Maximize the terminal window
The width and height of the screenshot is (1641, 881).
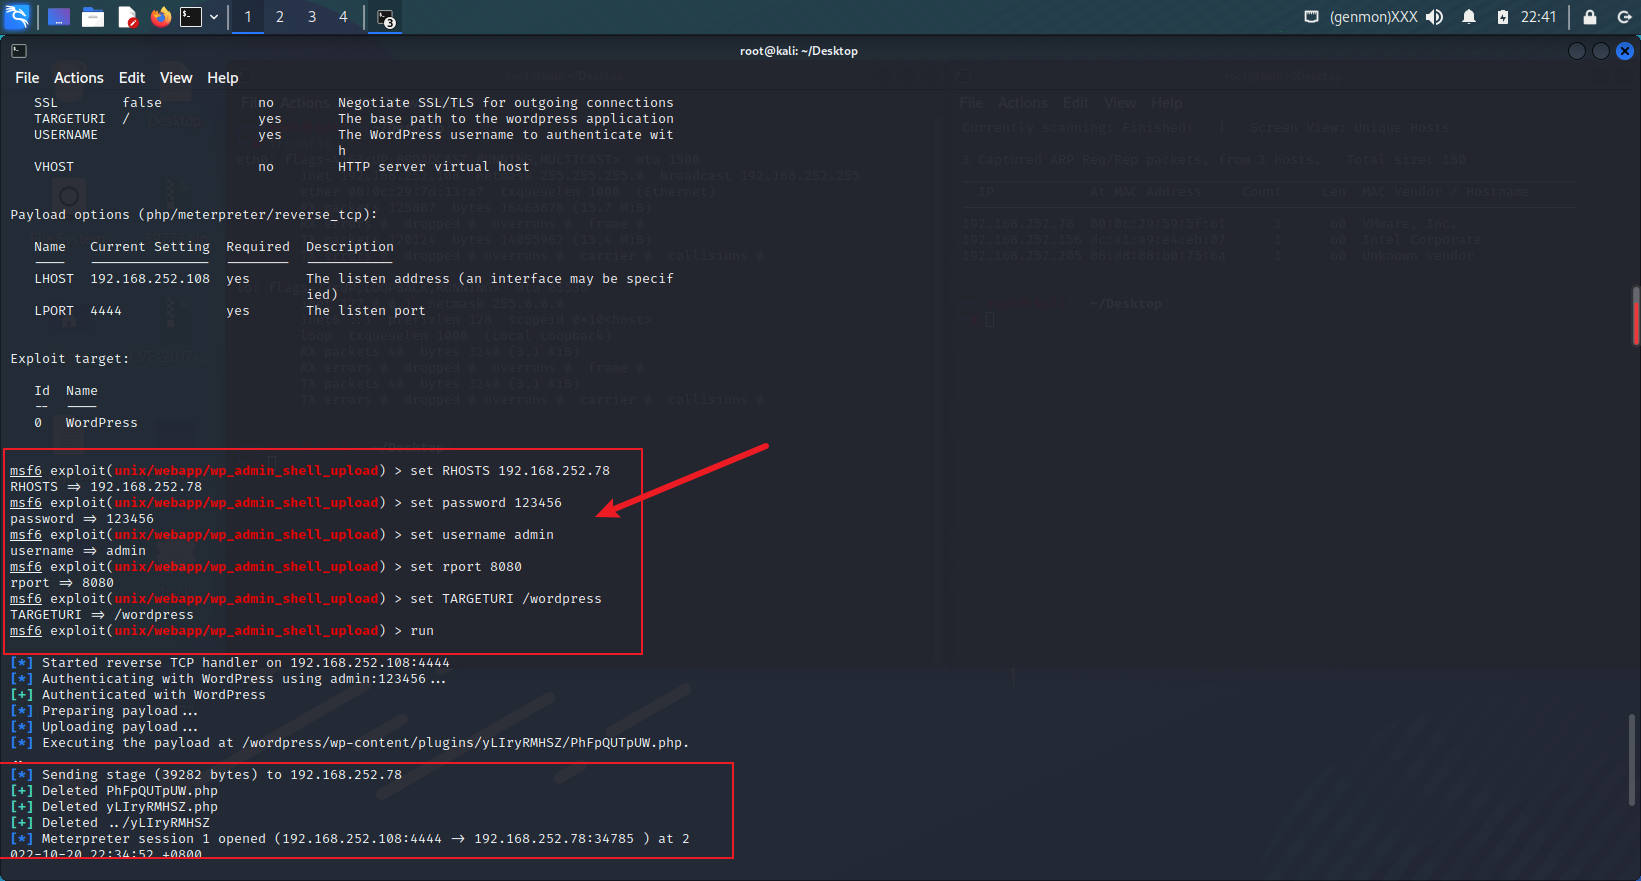[1601, 51]
